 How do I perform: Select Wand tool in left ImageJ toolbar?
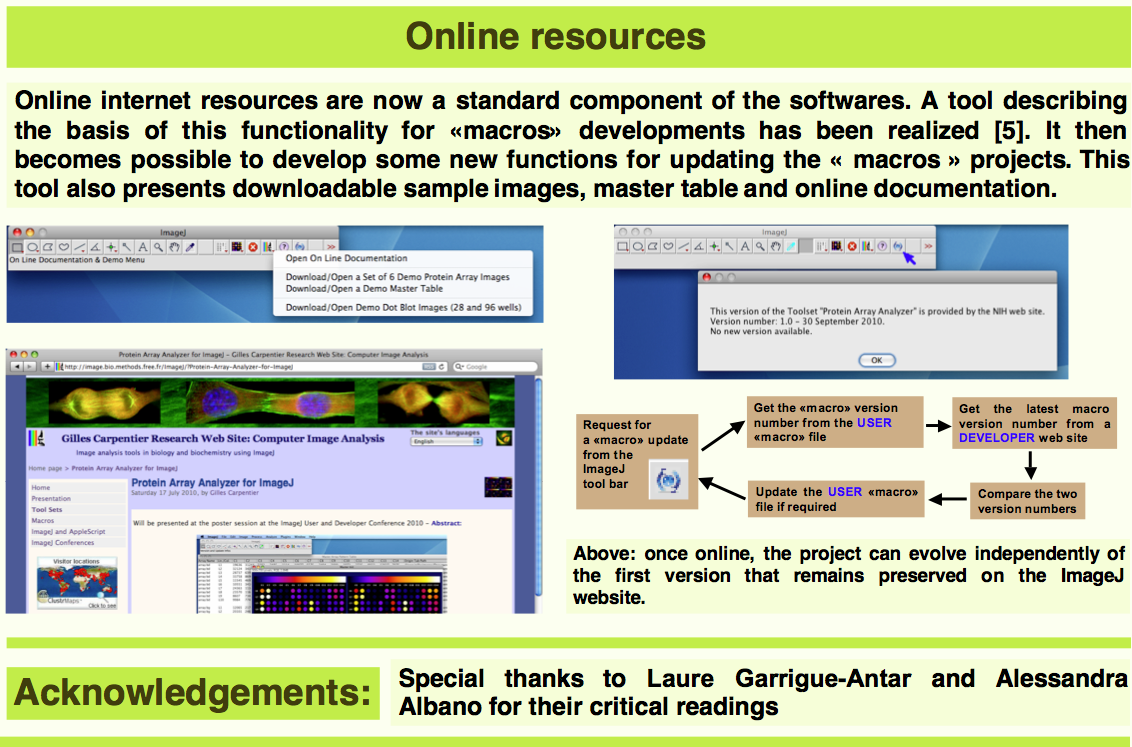coord(127,247)
